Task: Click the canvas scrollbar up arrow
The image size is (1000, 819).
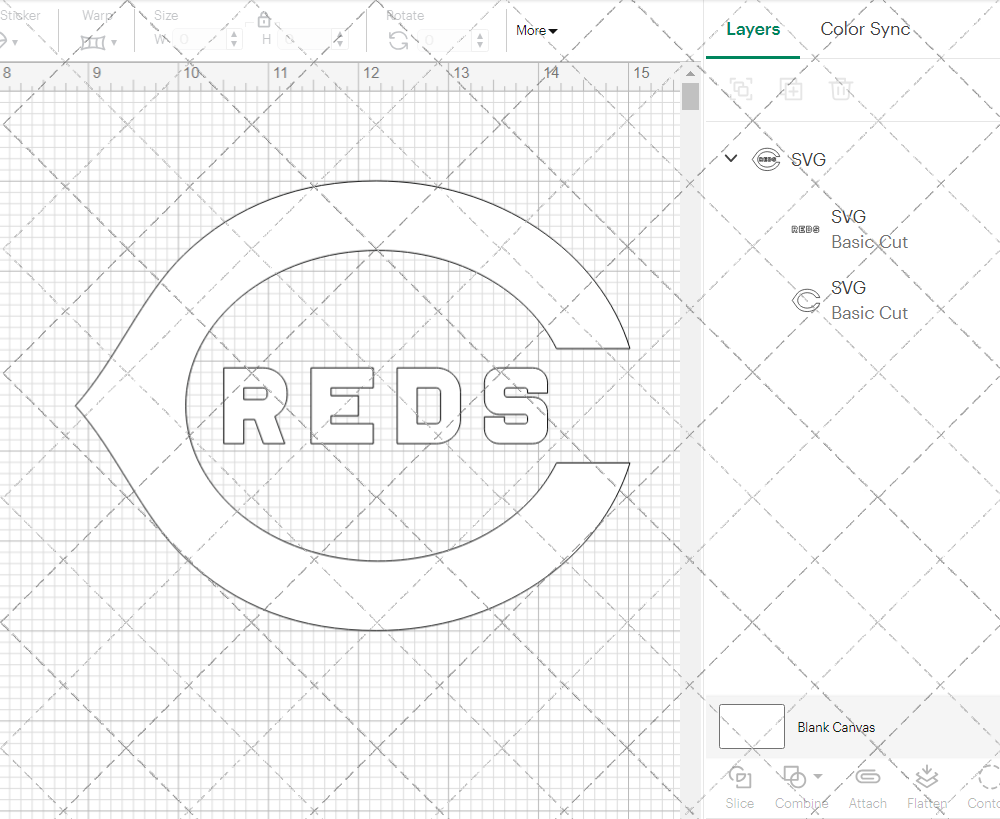Action: click(x=690, y=73)
